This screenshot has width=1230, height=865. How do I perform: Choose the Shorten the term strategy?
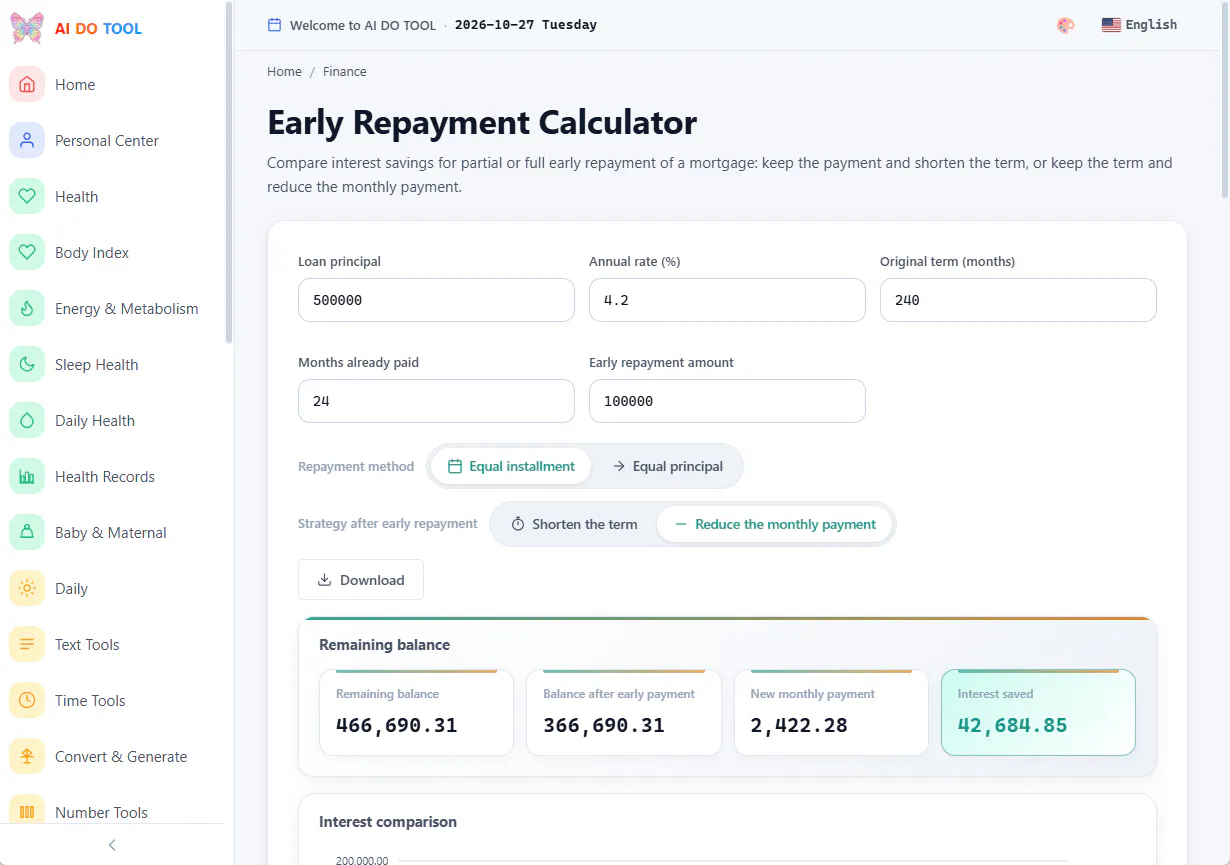(x=574, y=524)
